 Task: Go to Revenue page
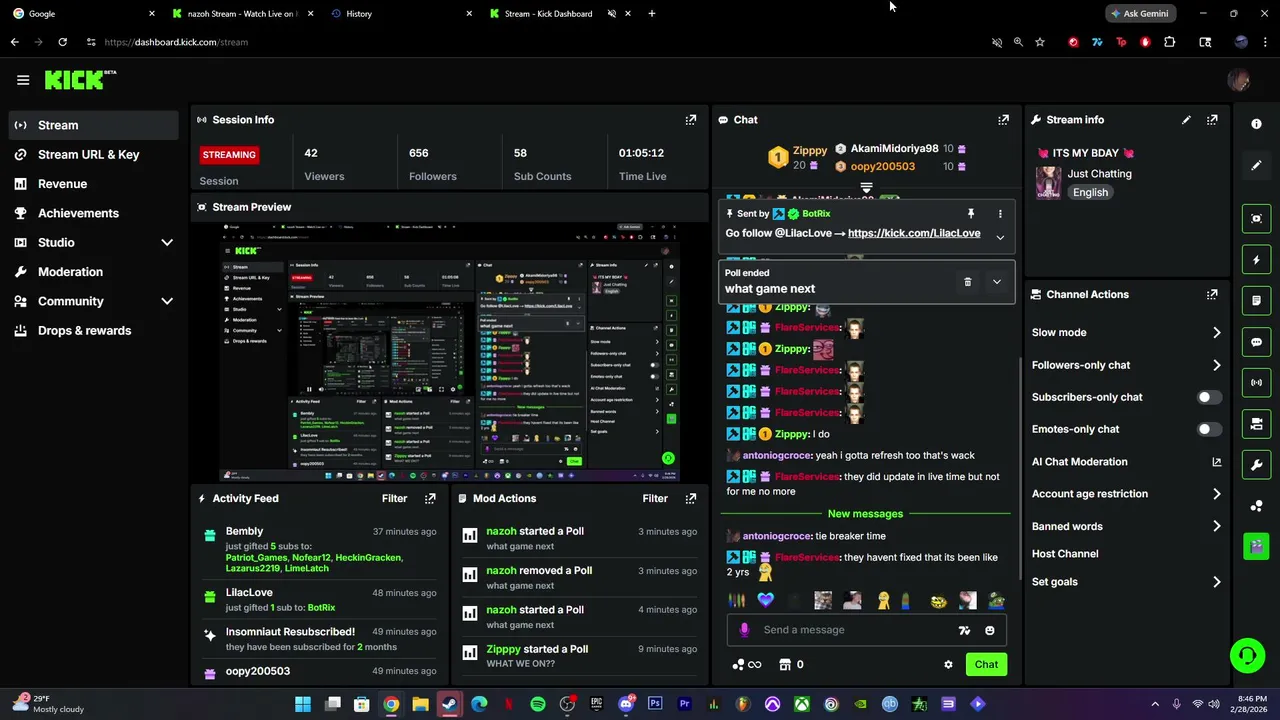tap(94, 184)
